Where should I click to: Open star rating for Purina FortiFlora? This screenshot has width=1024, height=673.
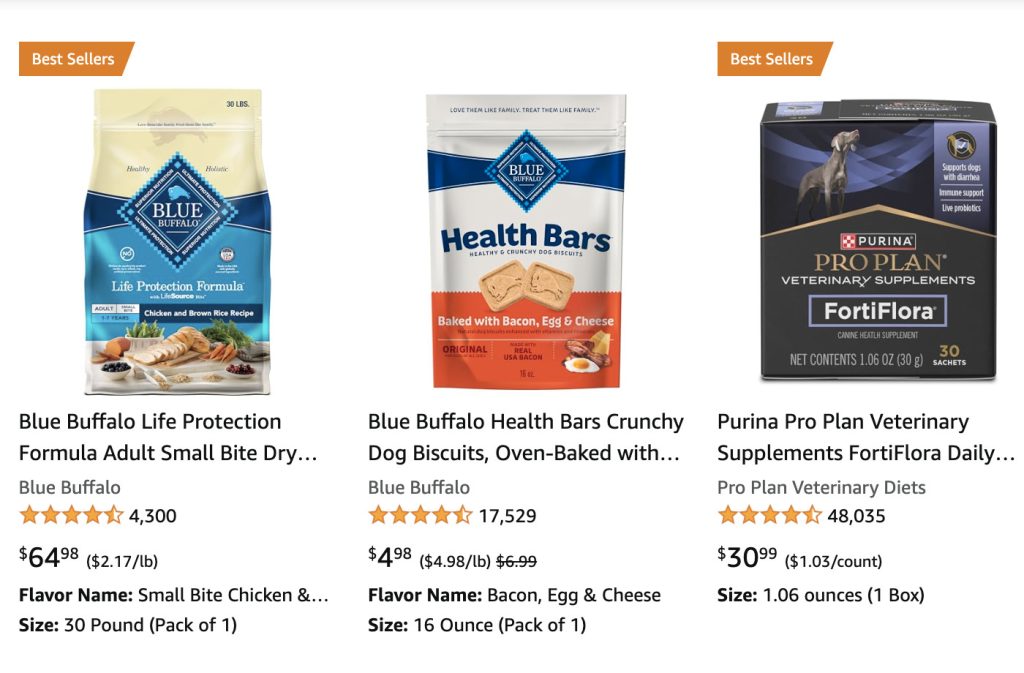769,516
